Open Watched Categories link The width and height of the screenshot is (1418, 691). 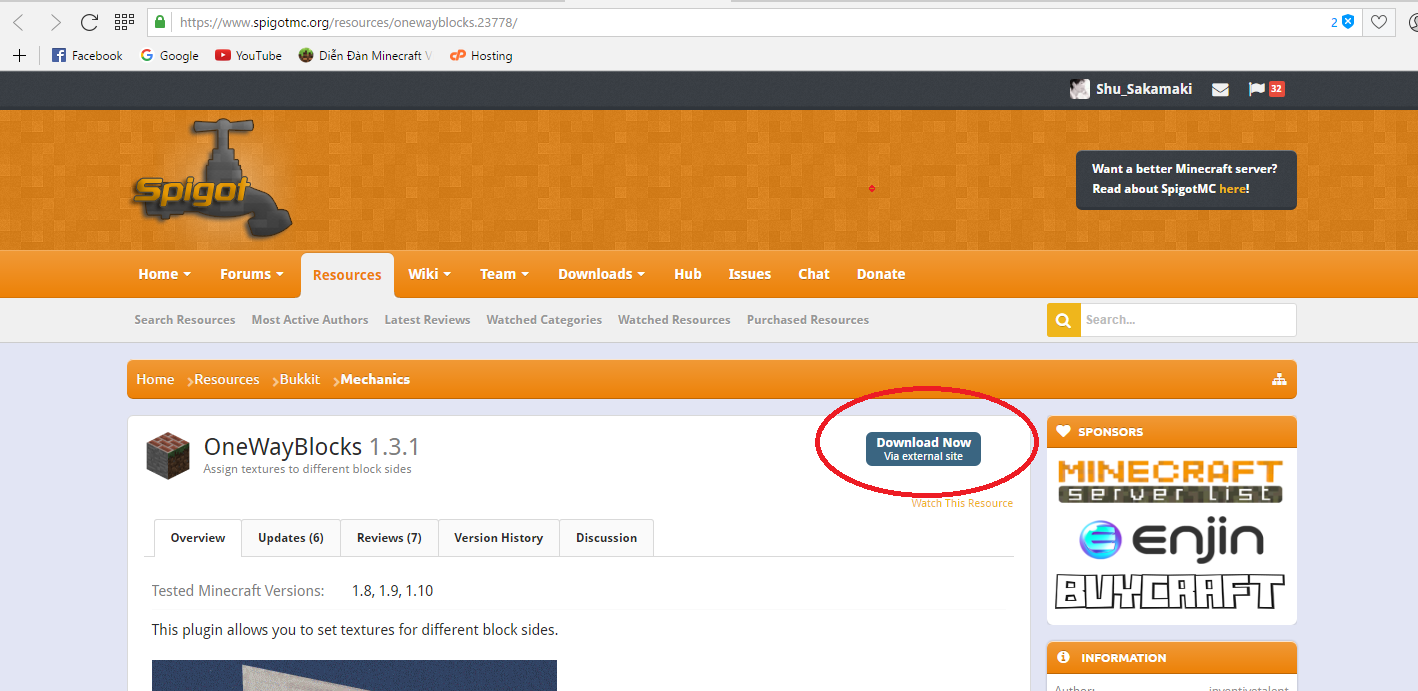(544, 320)
